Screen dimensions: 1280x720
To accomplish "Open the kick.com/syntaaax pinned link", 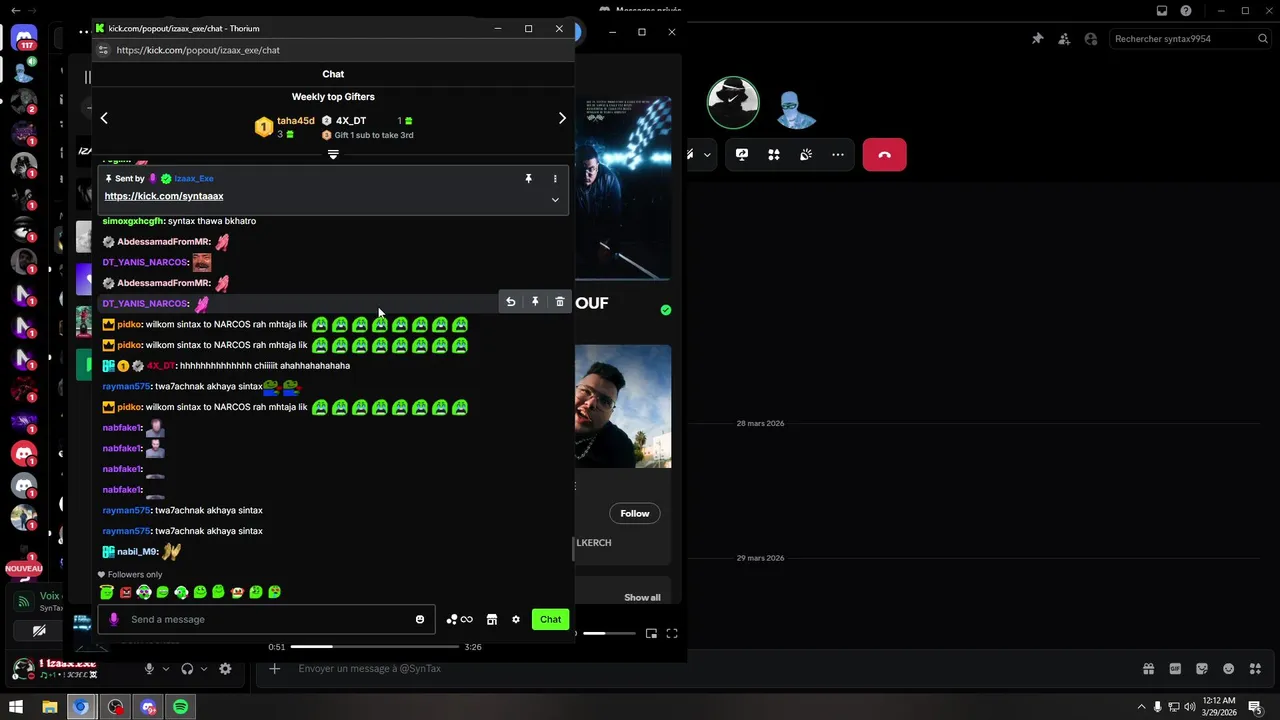I will click(x=164, y=196).
